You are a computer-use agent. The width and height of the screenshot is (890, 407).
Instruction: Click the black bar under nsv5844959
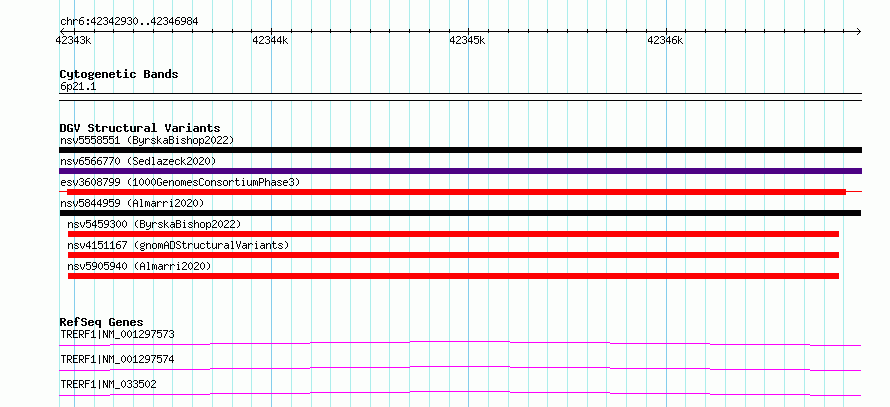click(460, 213)
